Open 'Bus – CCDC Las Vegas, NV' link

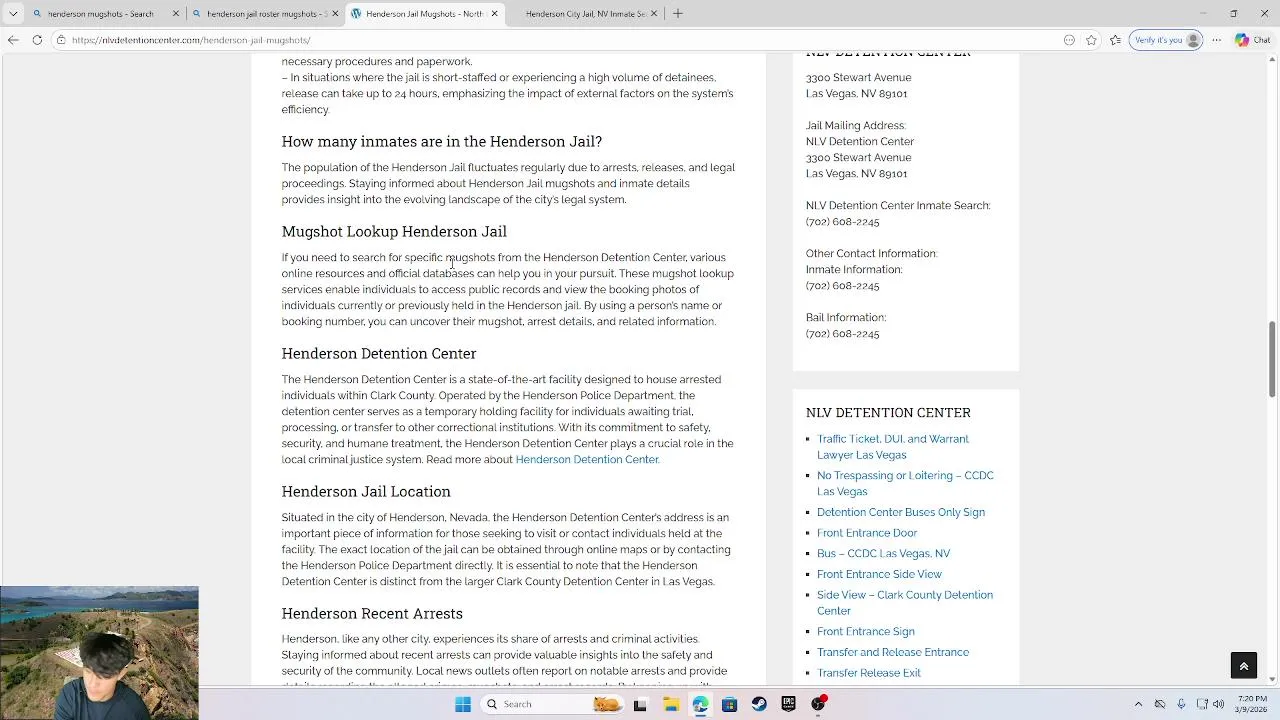click(883, 554)
